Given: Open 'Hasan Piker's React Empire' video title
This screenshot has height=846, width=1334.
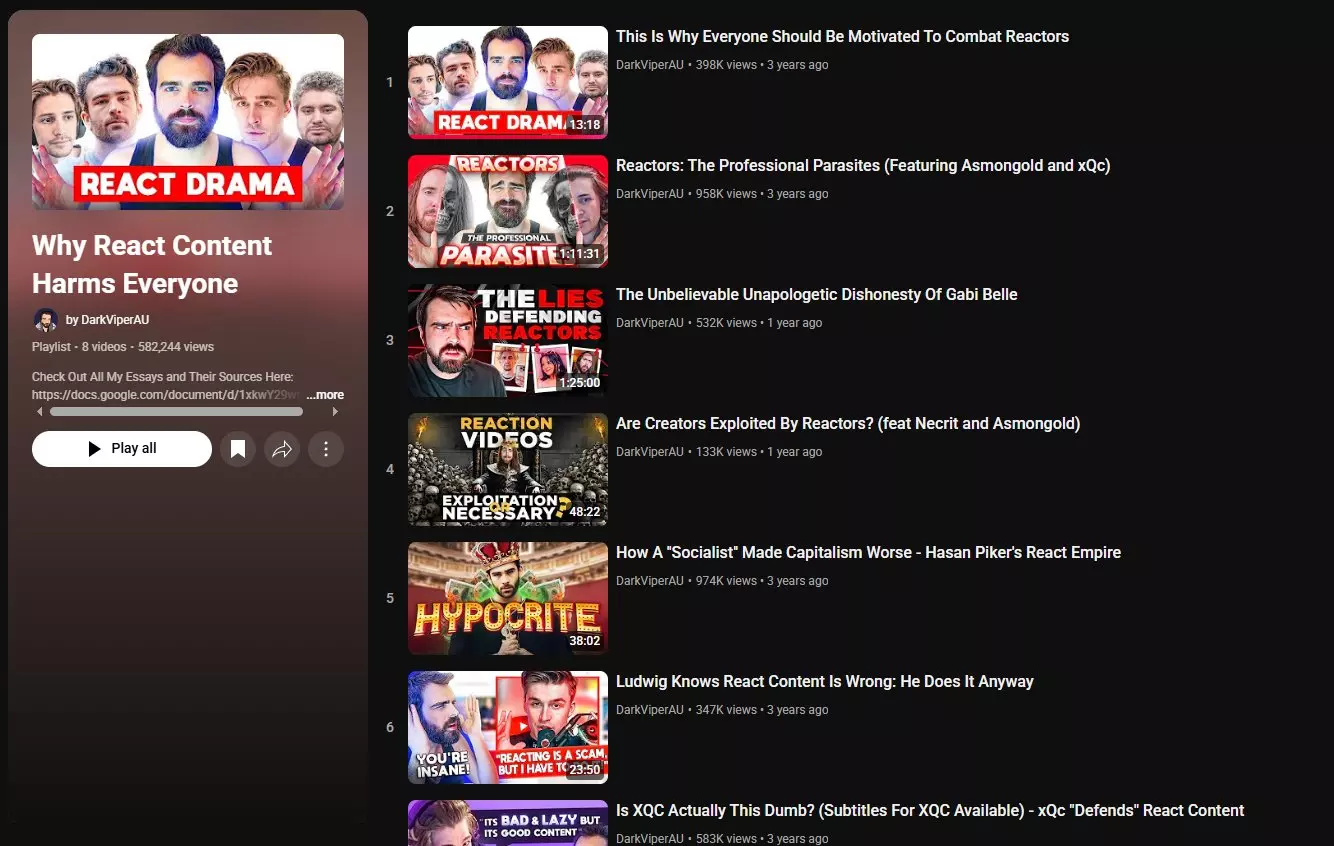Looking at the screenshot, I should pos(868,552).
